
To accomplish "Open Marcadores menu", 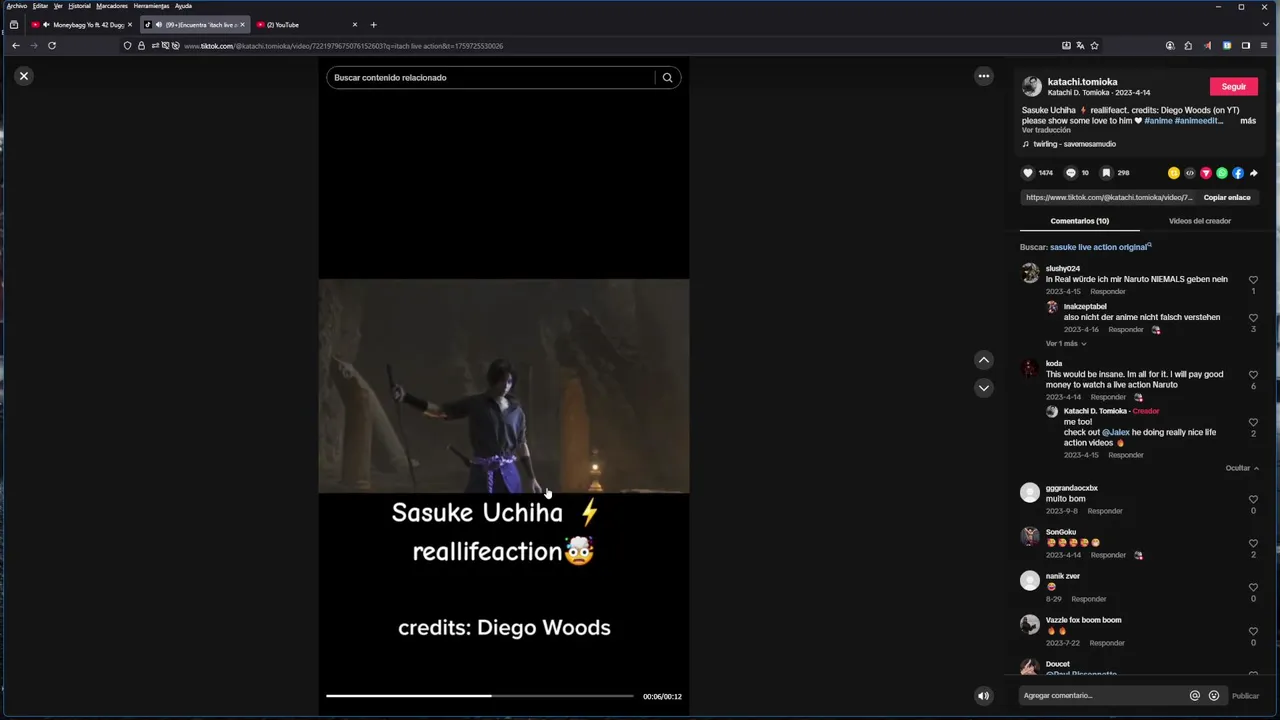I will coord(112,6).
